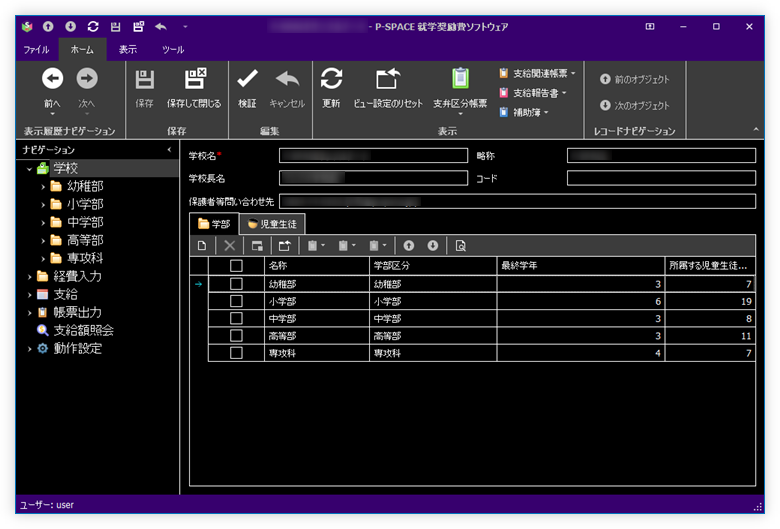Tick the 中学部 row checkbox

tap(236, 318)
